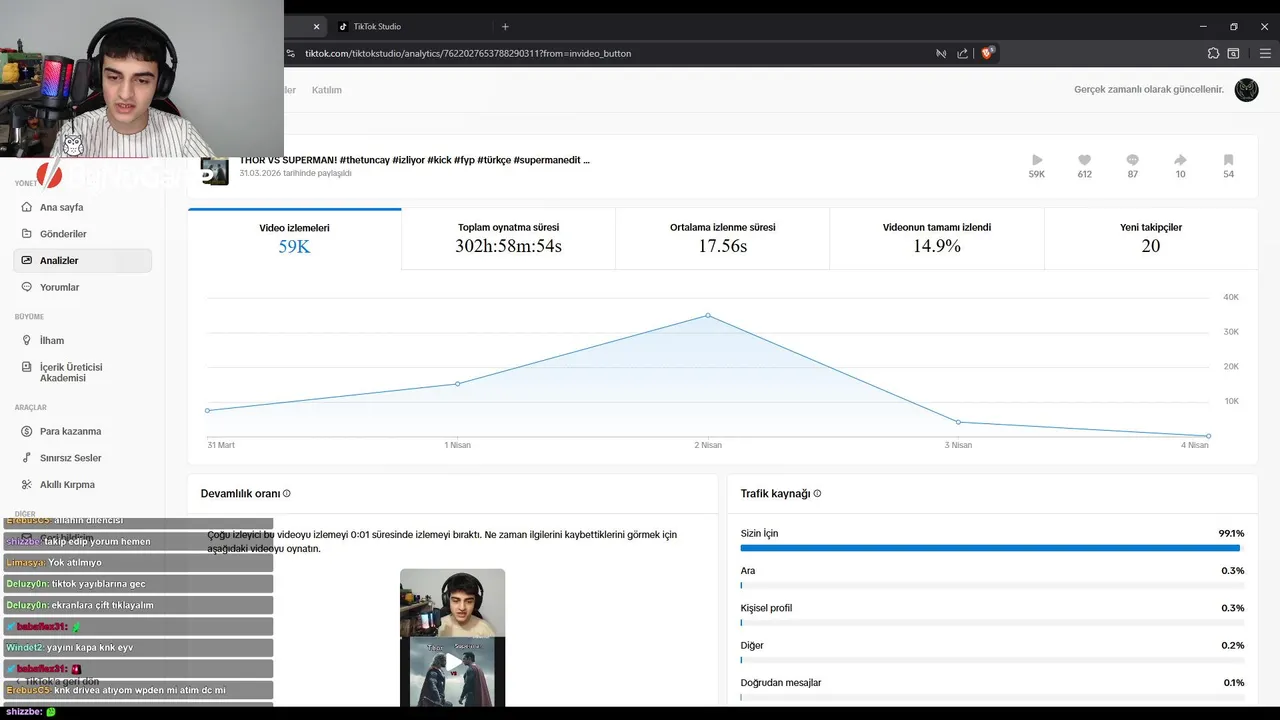Click the Yorumlar comments sidebar icon
This screenshot has height=720, width=1280.
[28, 287]
